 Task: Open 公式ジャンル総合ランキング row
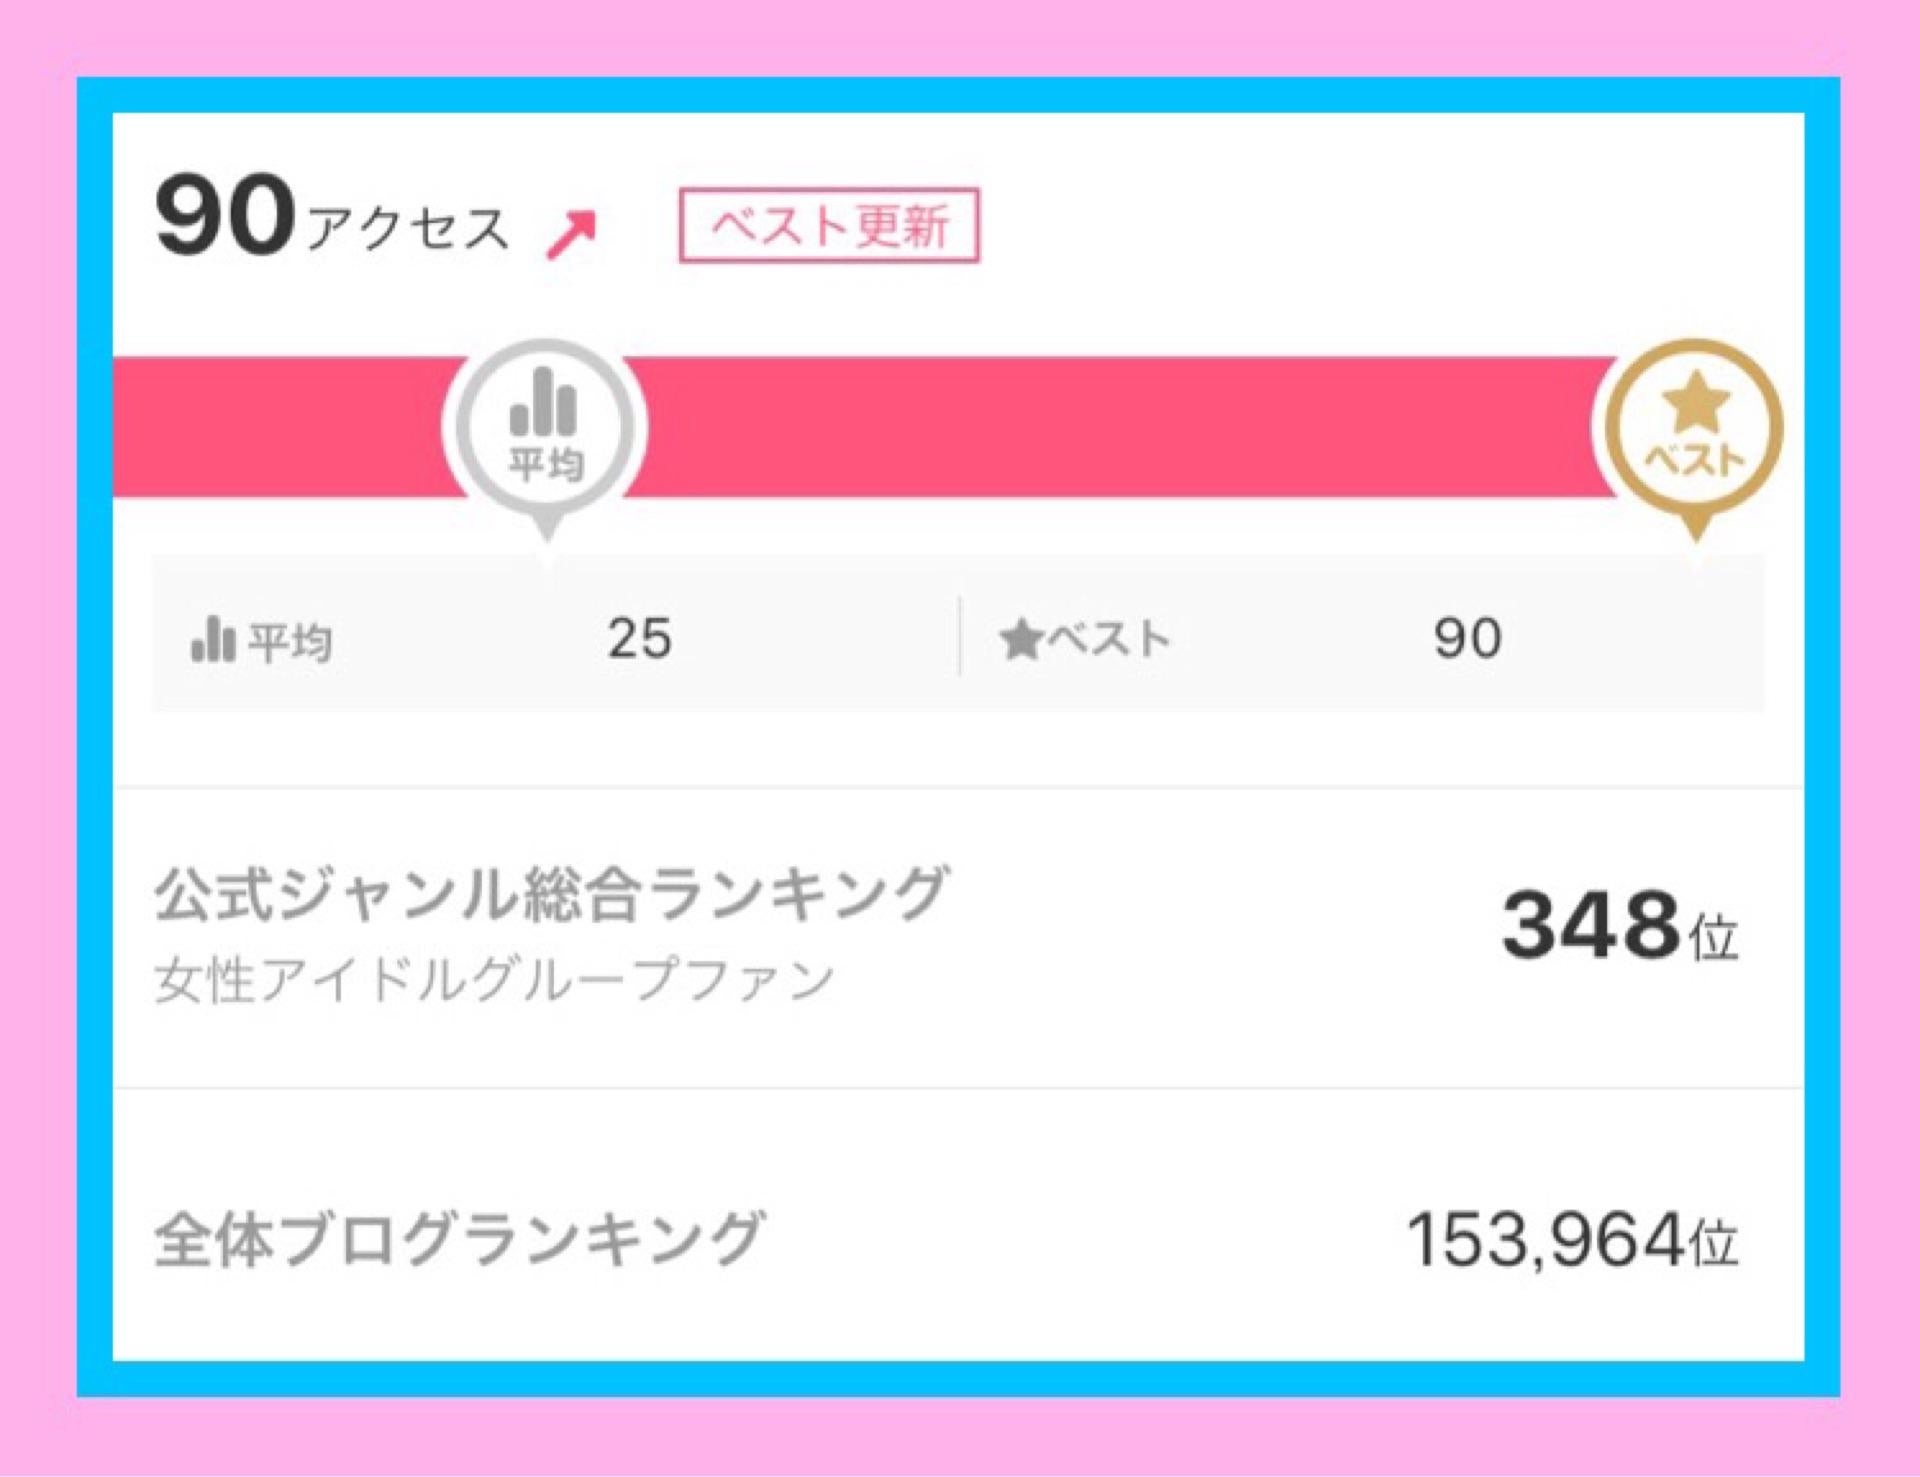(550, 893)
